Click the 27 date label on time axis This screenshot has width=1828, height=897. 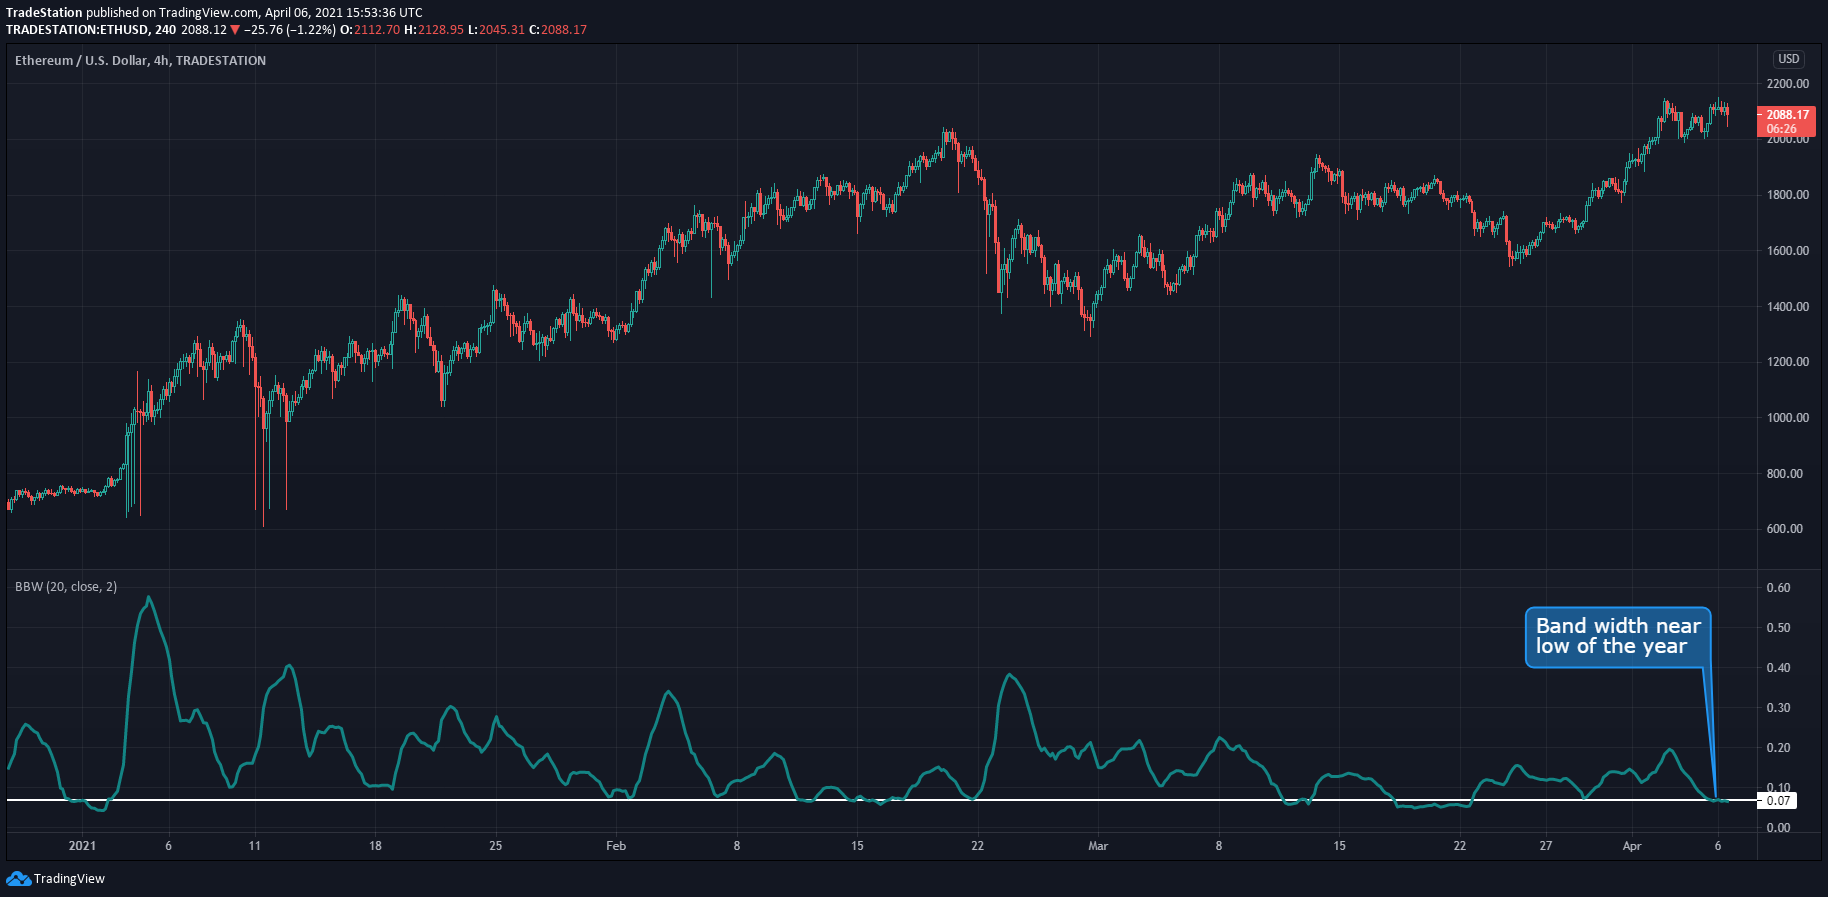[x=1546, y=846]
